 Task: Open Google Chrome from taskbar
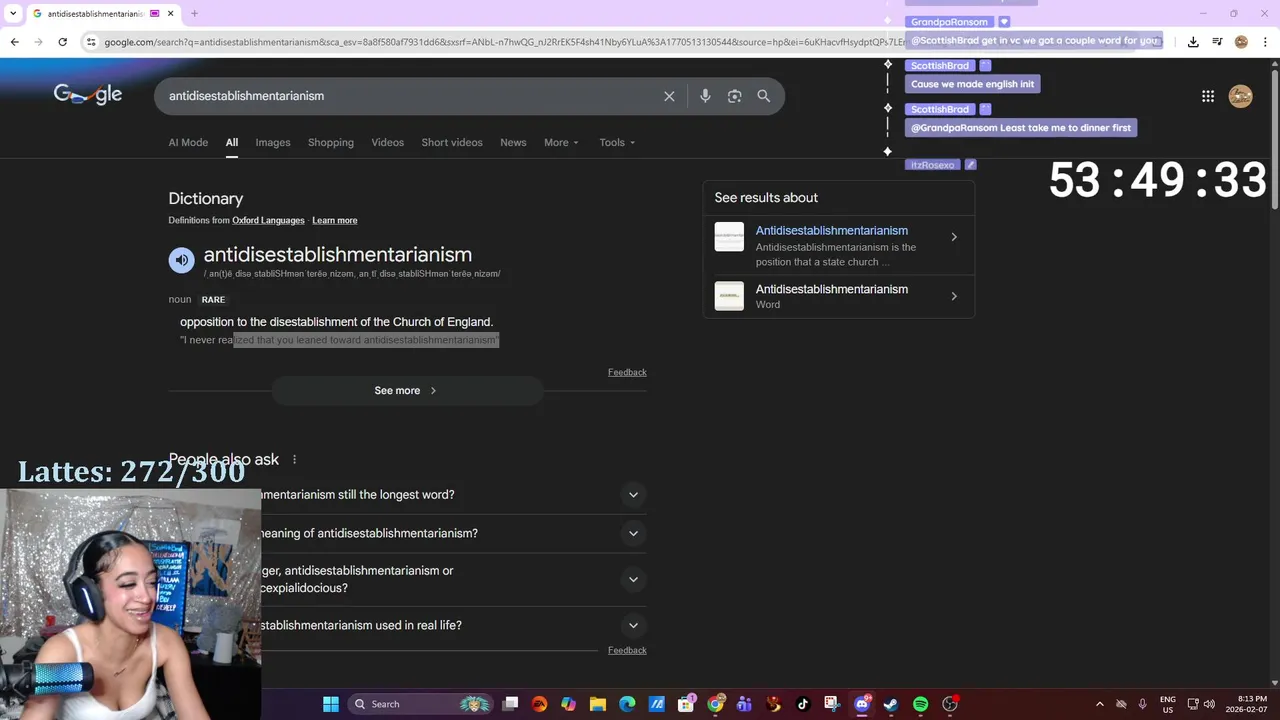715,704
